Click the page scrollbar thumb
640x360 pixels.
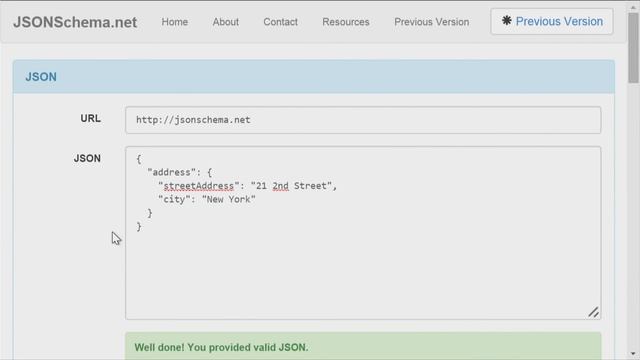(x=633, y=47)
